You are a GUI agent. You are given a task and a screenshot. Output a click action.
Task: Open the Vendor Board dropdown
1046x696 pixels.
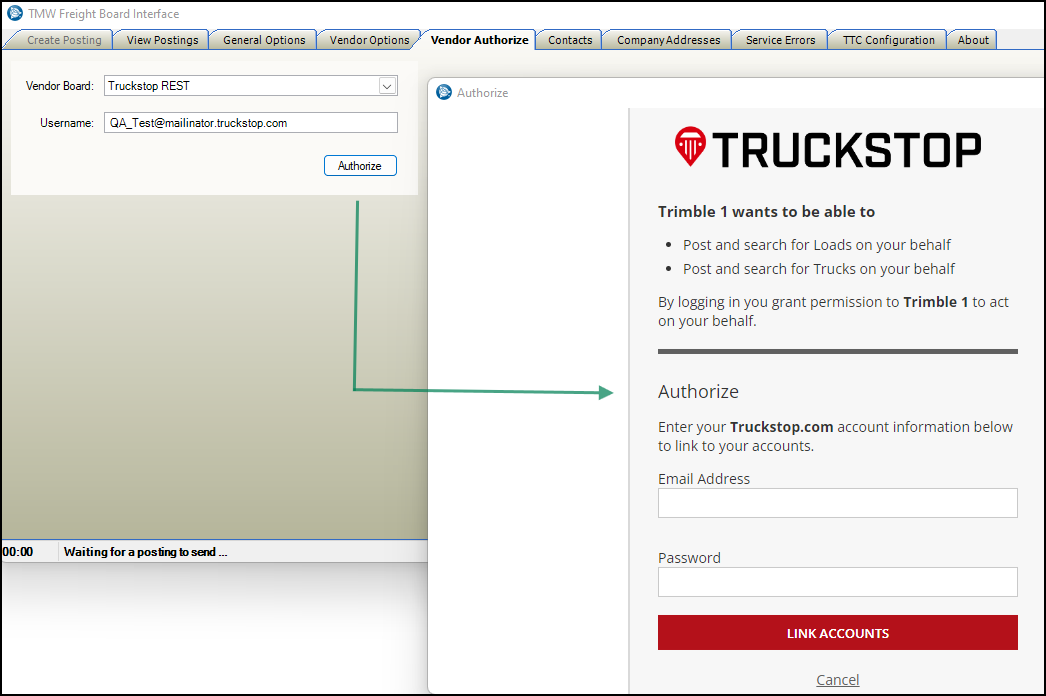387,86
